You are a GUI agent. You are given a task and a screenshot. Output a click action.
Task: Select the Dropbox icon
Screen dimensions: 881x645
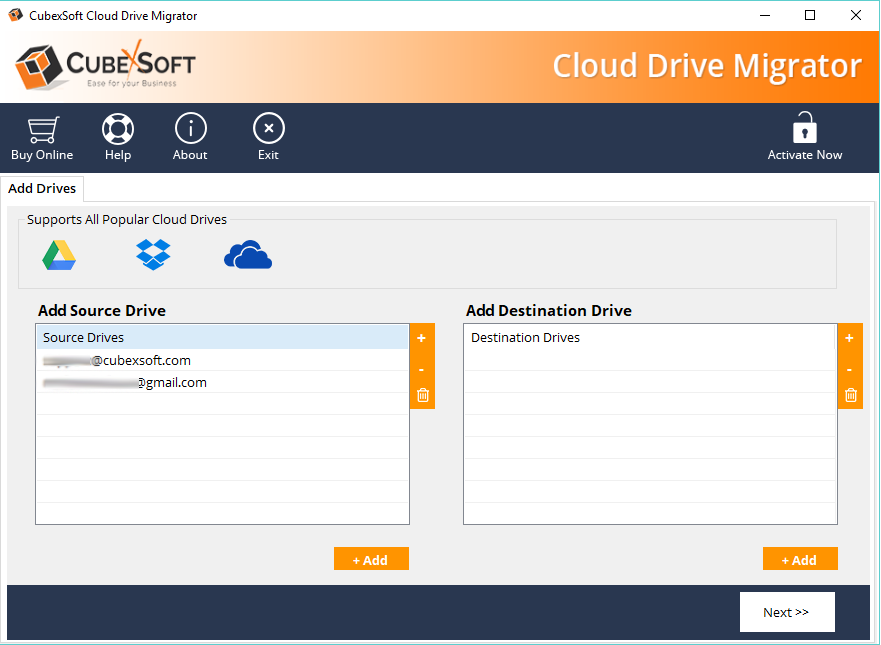(x=153, y=255)
